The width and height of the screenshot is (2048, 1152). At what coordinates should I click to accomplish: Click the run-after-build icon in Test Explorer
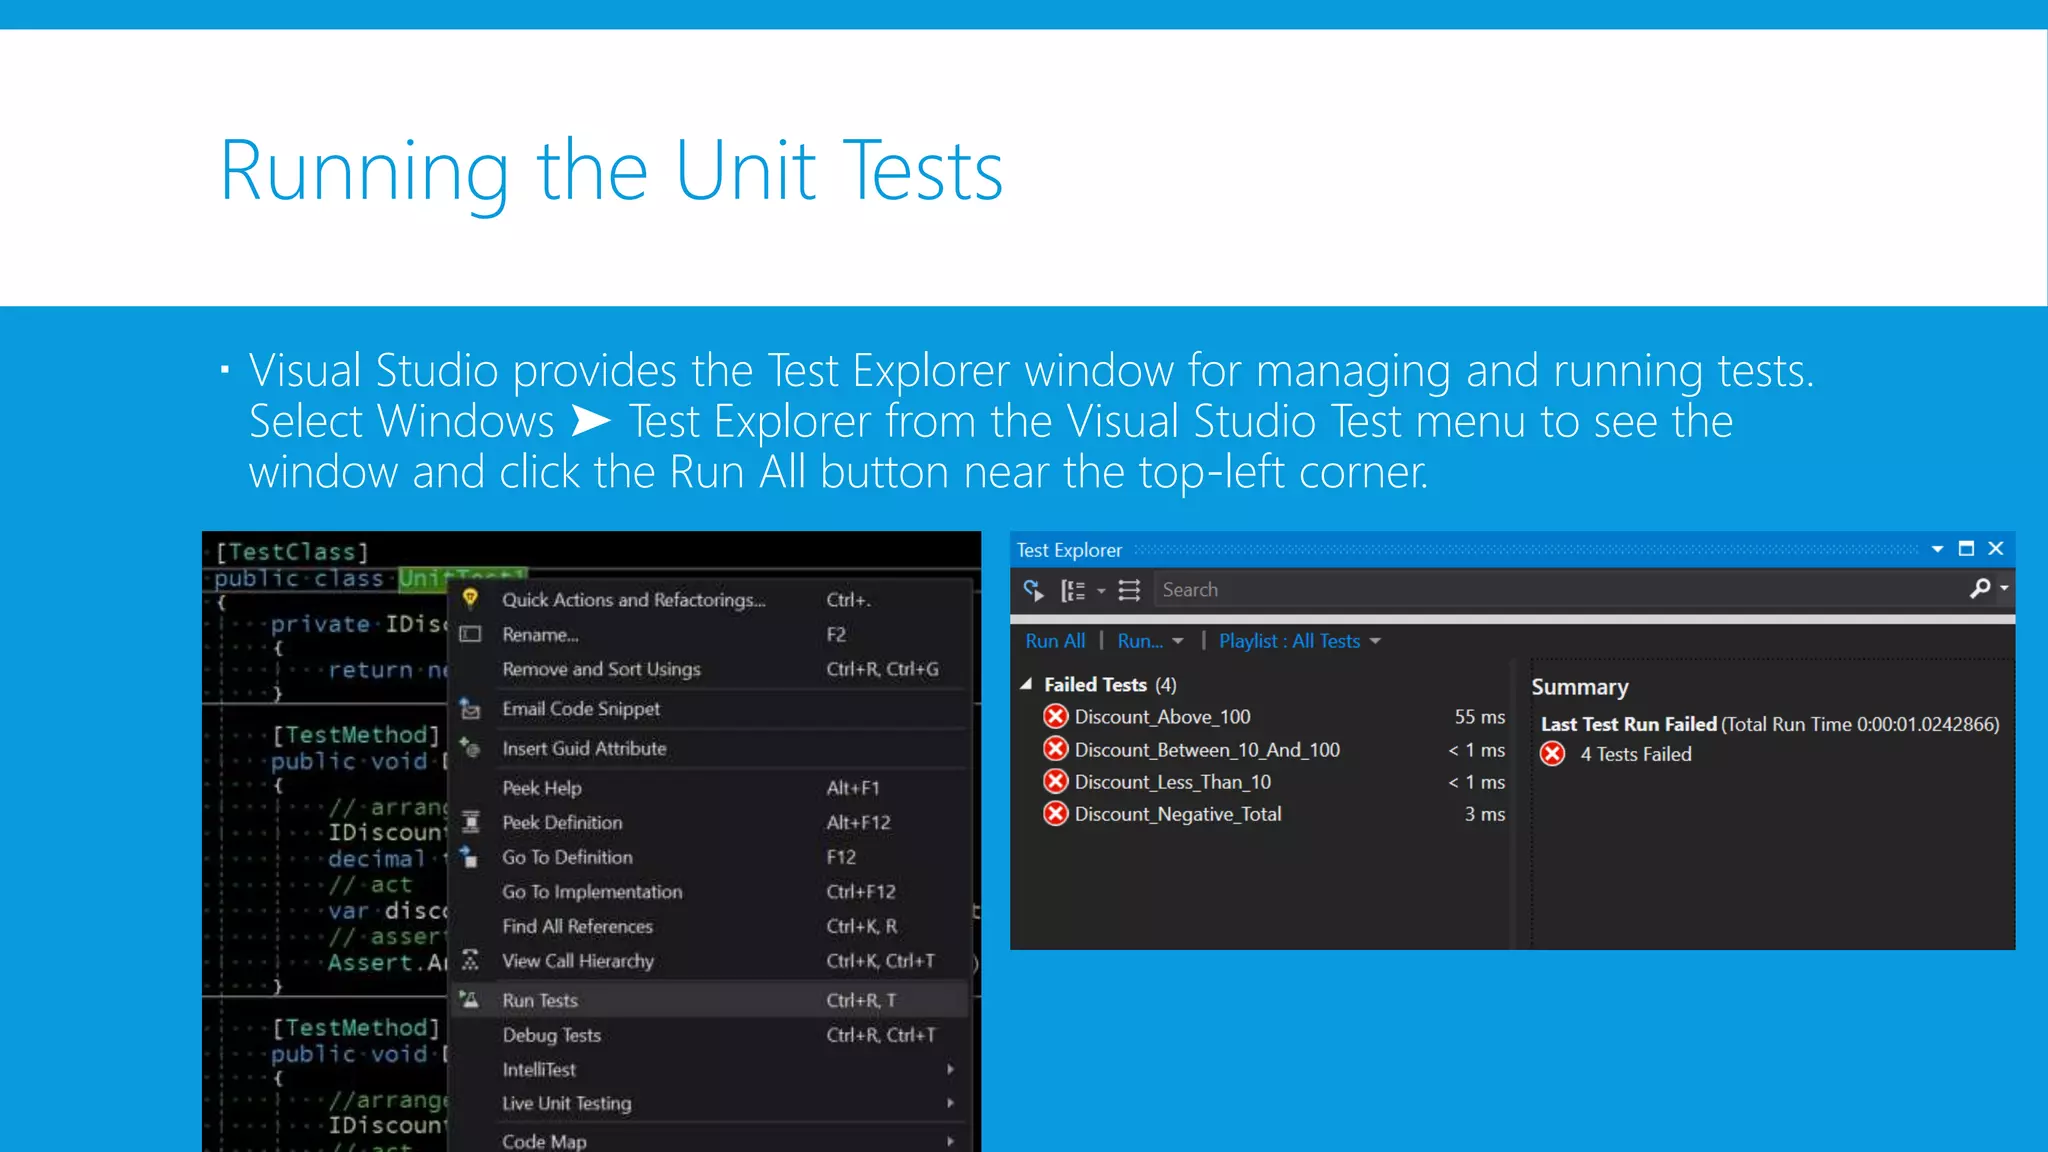click(x=1034, y=590)
